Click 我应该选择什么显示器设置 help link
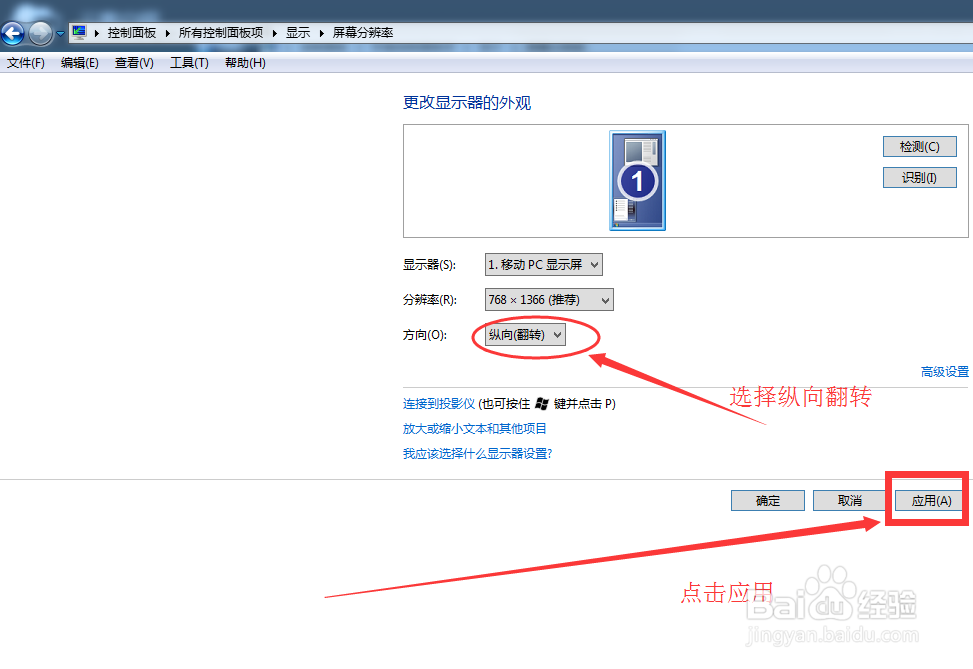 pyautogui.click(x=478, y=452)
